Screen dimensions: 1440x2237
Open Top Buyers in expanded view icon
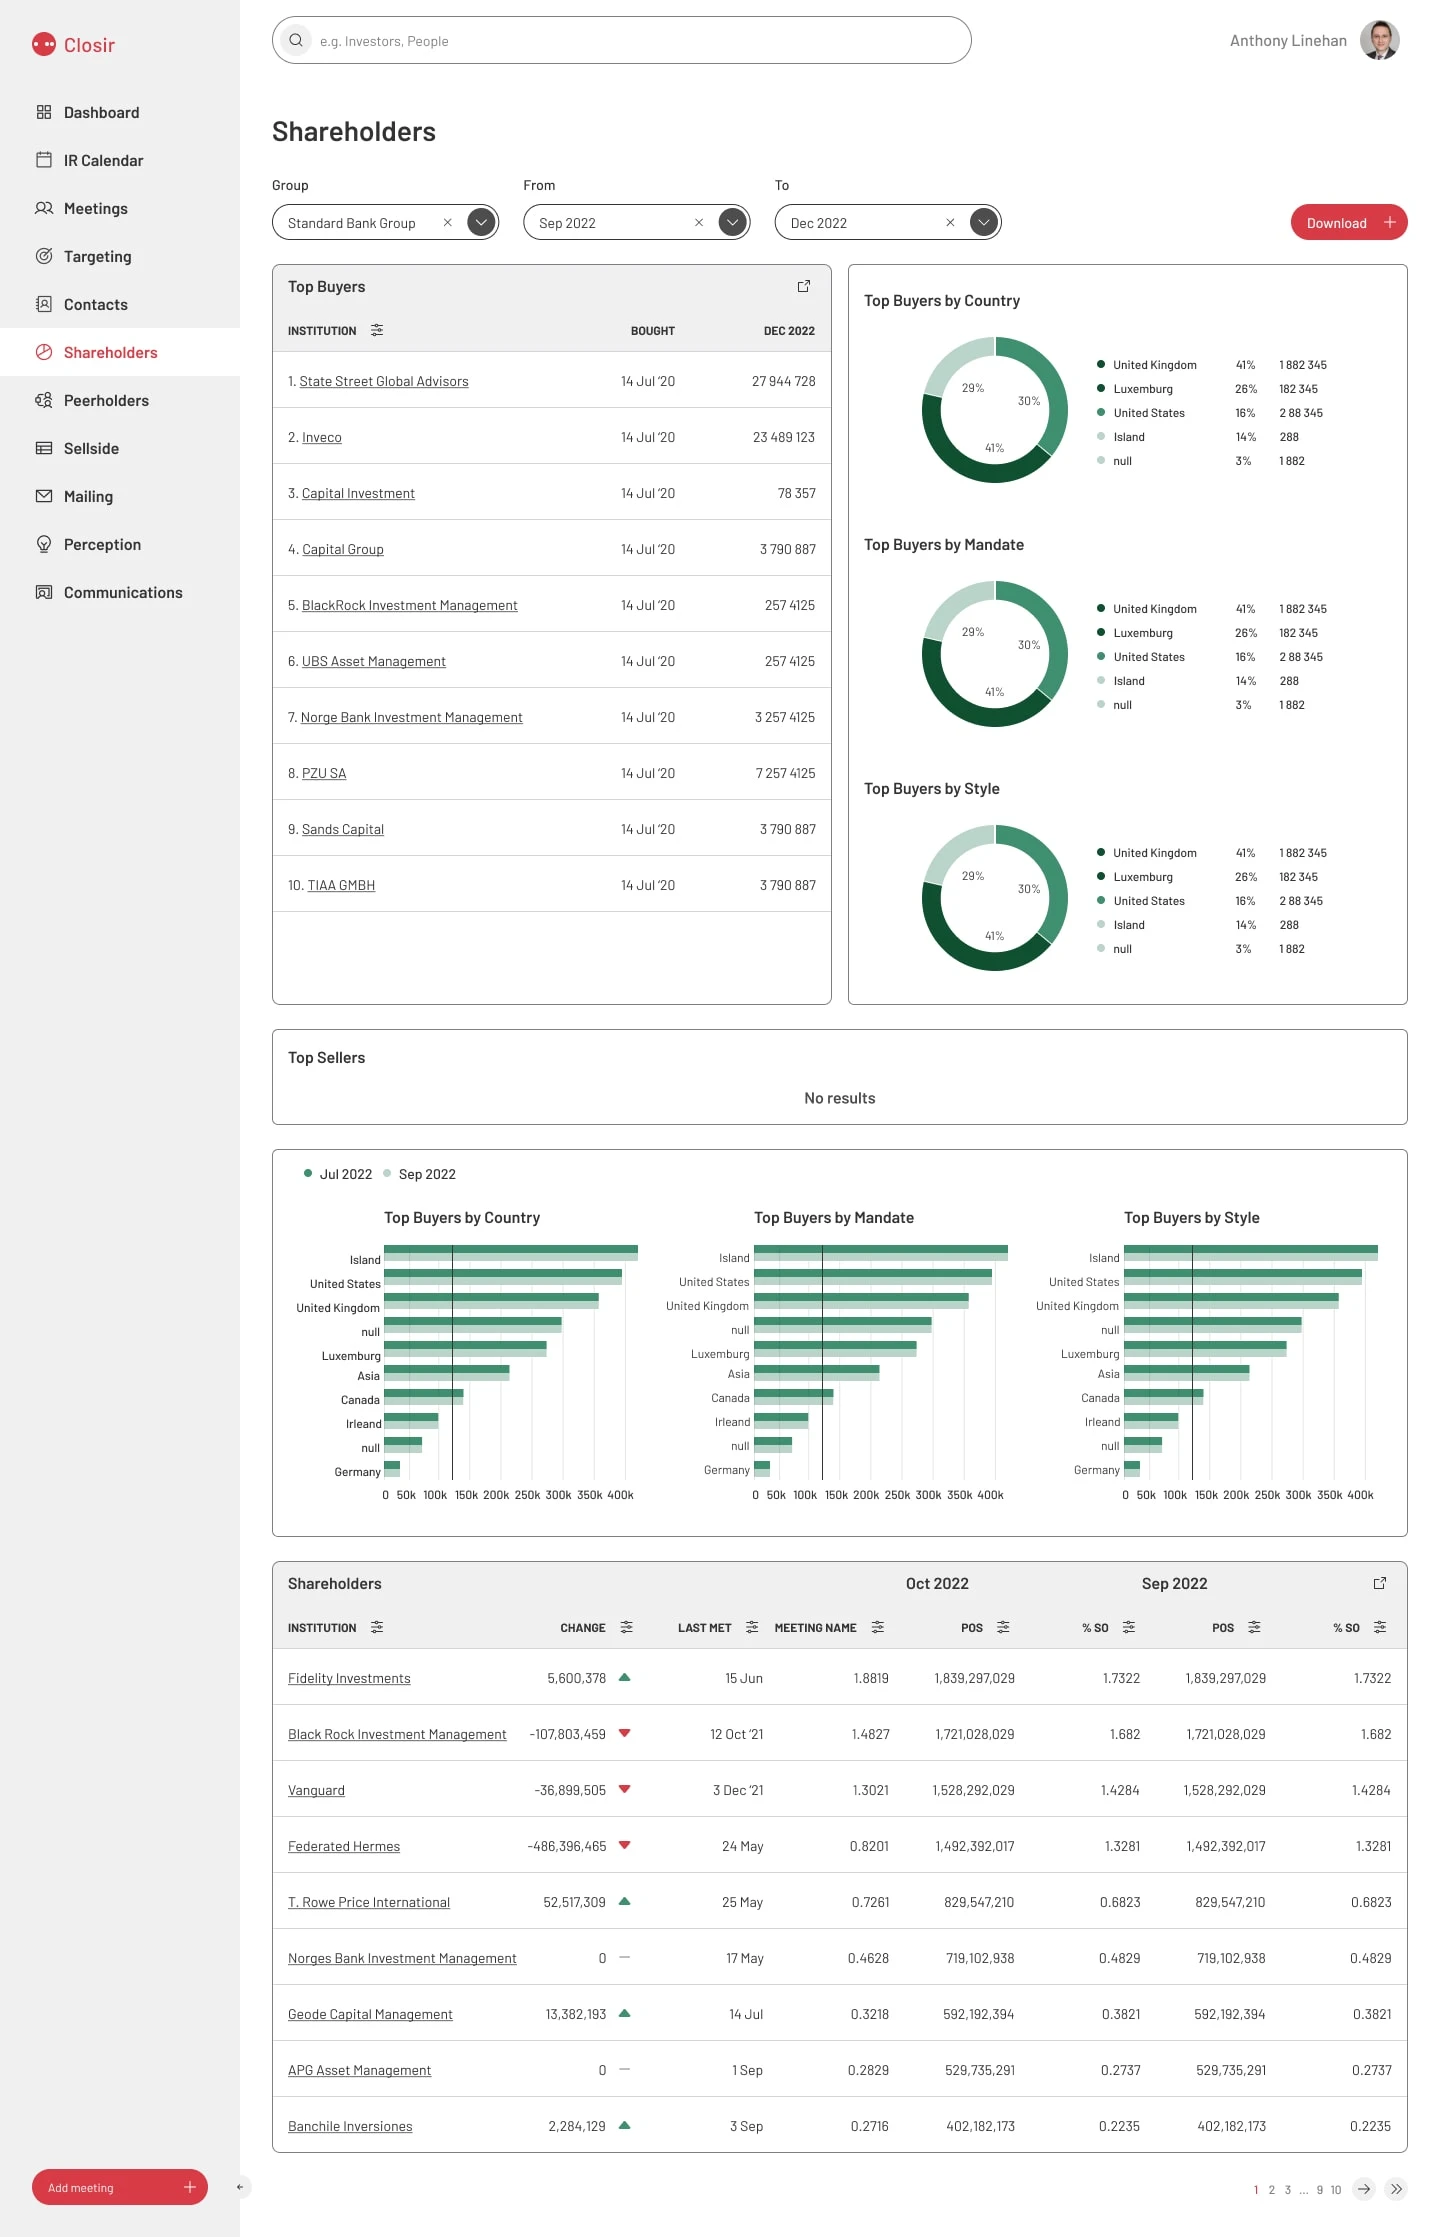click(x=804, y=286)
